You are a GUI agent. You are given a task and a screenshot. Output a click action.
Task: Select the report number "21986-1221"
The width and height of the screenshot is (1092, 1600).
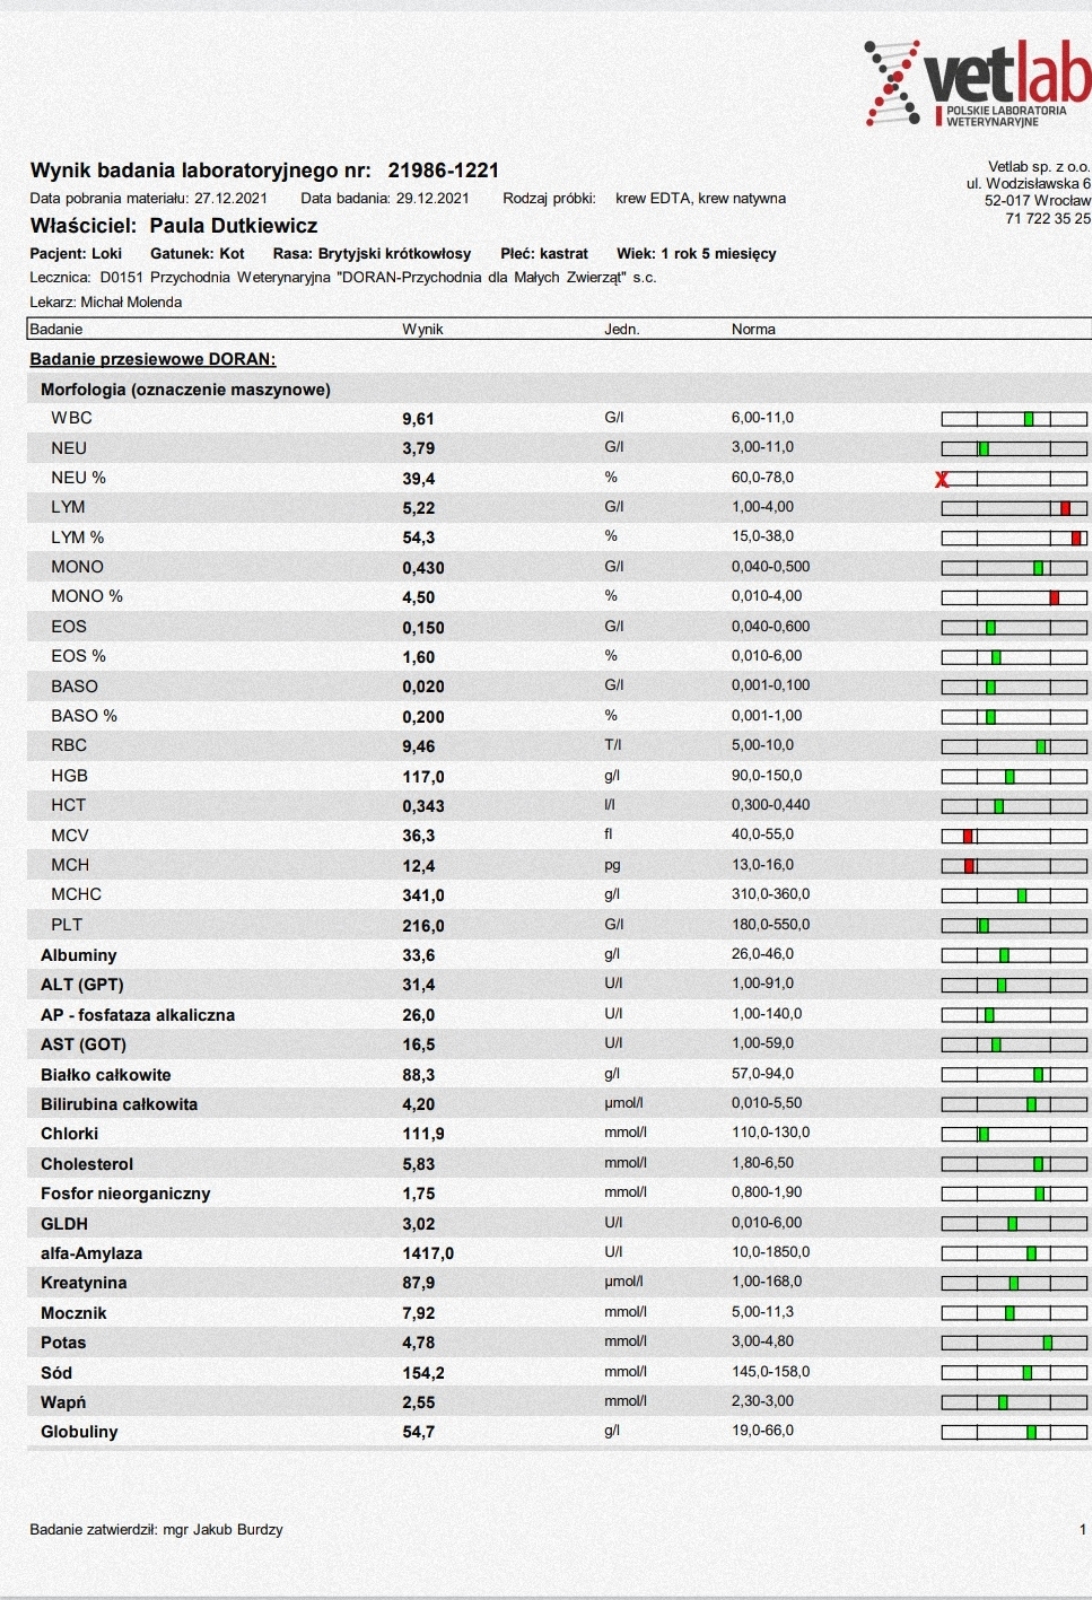click(x=443, y=170)
